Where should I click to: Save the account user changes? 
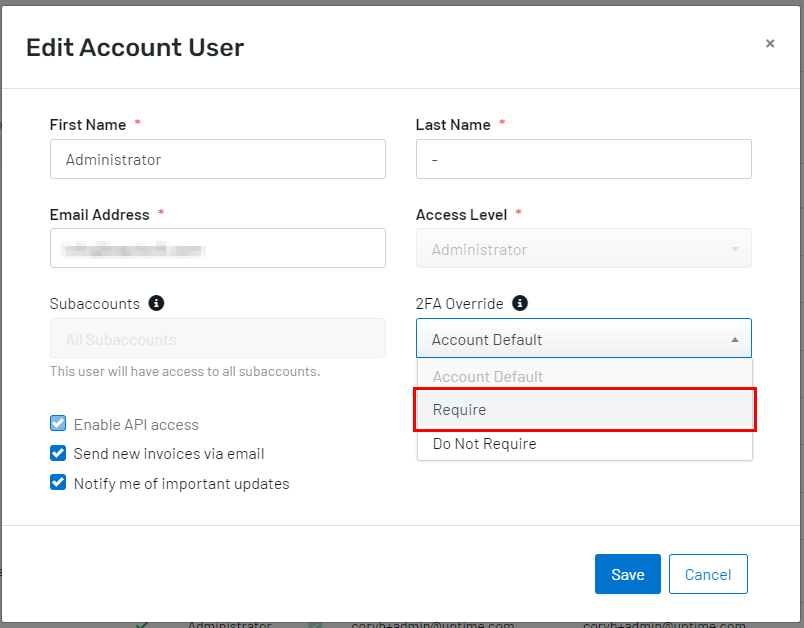pyautogui.click(x=627, y=574)
